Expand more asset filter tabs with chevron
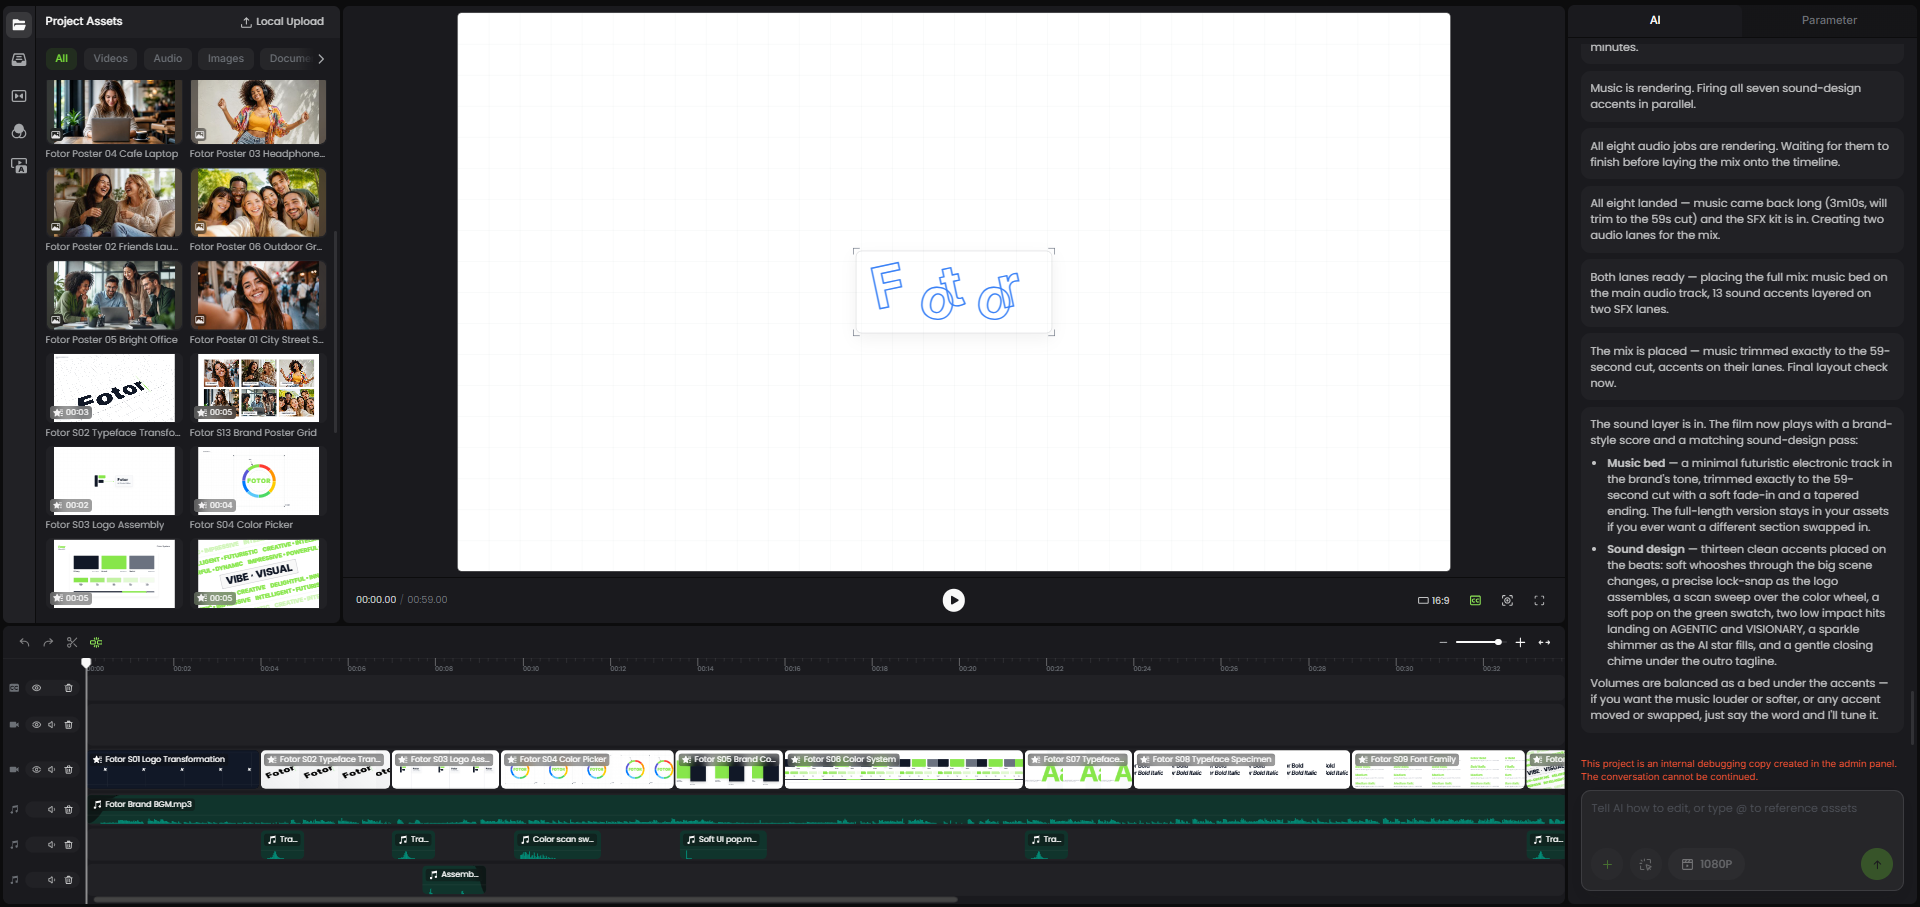This screenshot has height=907, width=1920. 321,59
